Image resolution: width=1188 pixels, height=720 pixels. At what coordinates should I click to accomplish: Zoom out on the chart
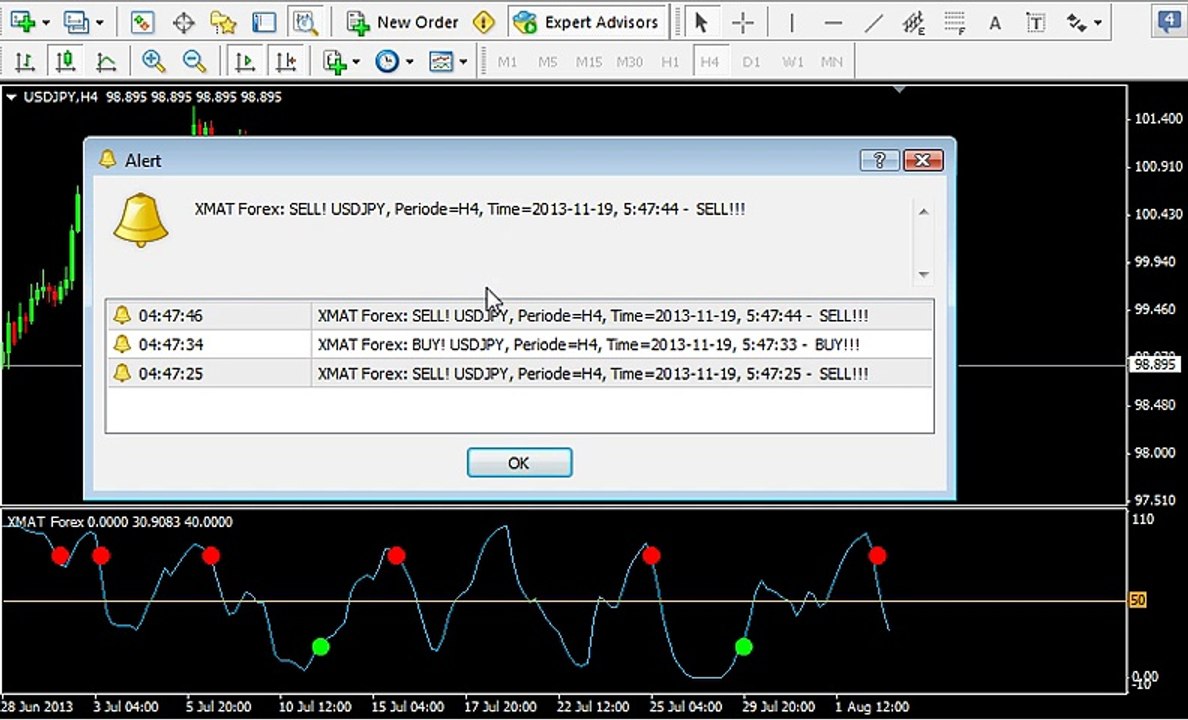pyautogui.click(x=195, y=62)
